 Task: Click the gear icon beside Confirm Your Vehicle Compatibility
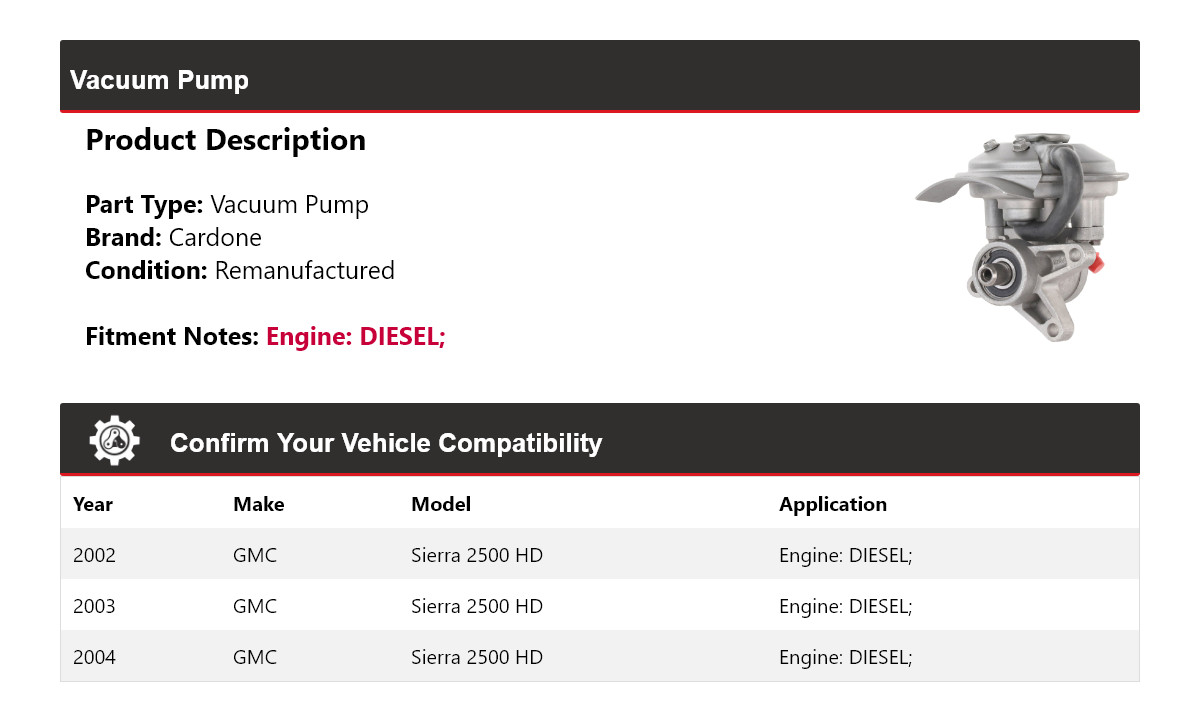click(x=114, y=441)
